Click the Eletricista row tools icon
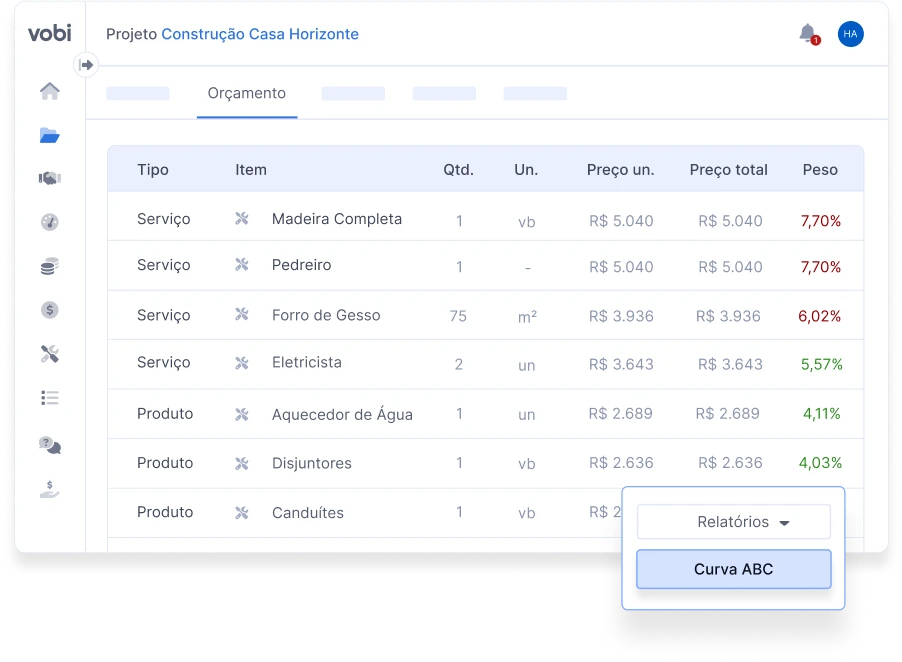902x662 pixels. (x=242, y=363)
